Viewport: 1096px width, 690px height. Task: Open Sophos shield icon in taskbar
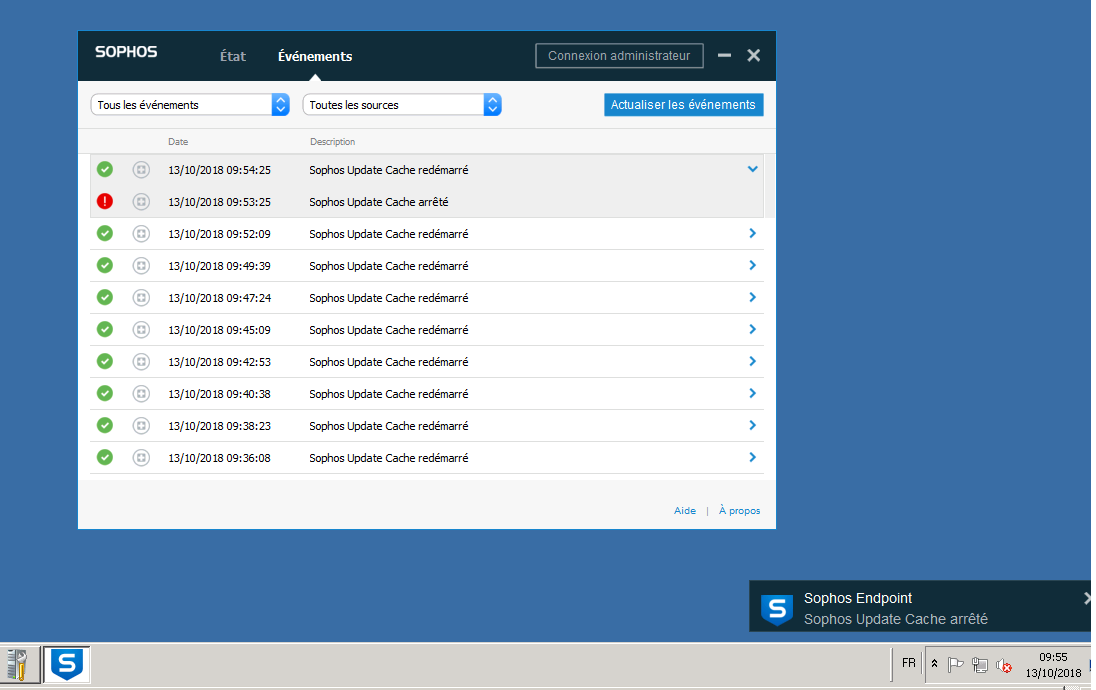pos(67,663)
